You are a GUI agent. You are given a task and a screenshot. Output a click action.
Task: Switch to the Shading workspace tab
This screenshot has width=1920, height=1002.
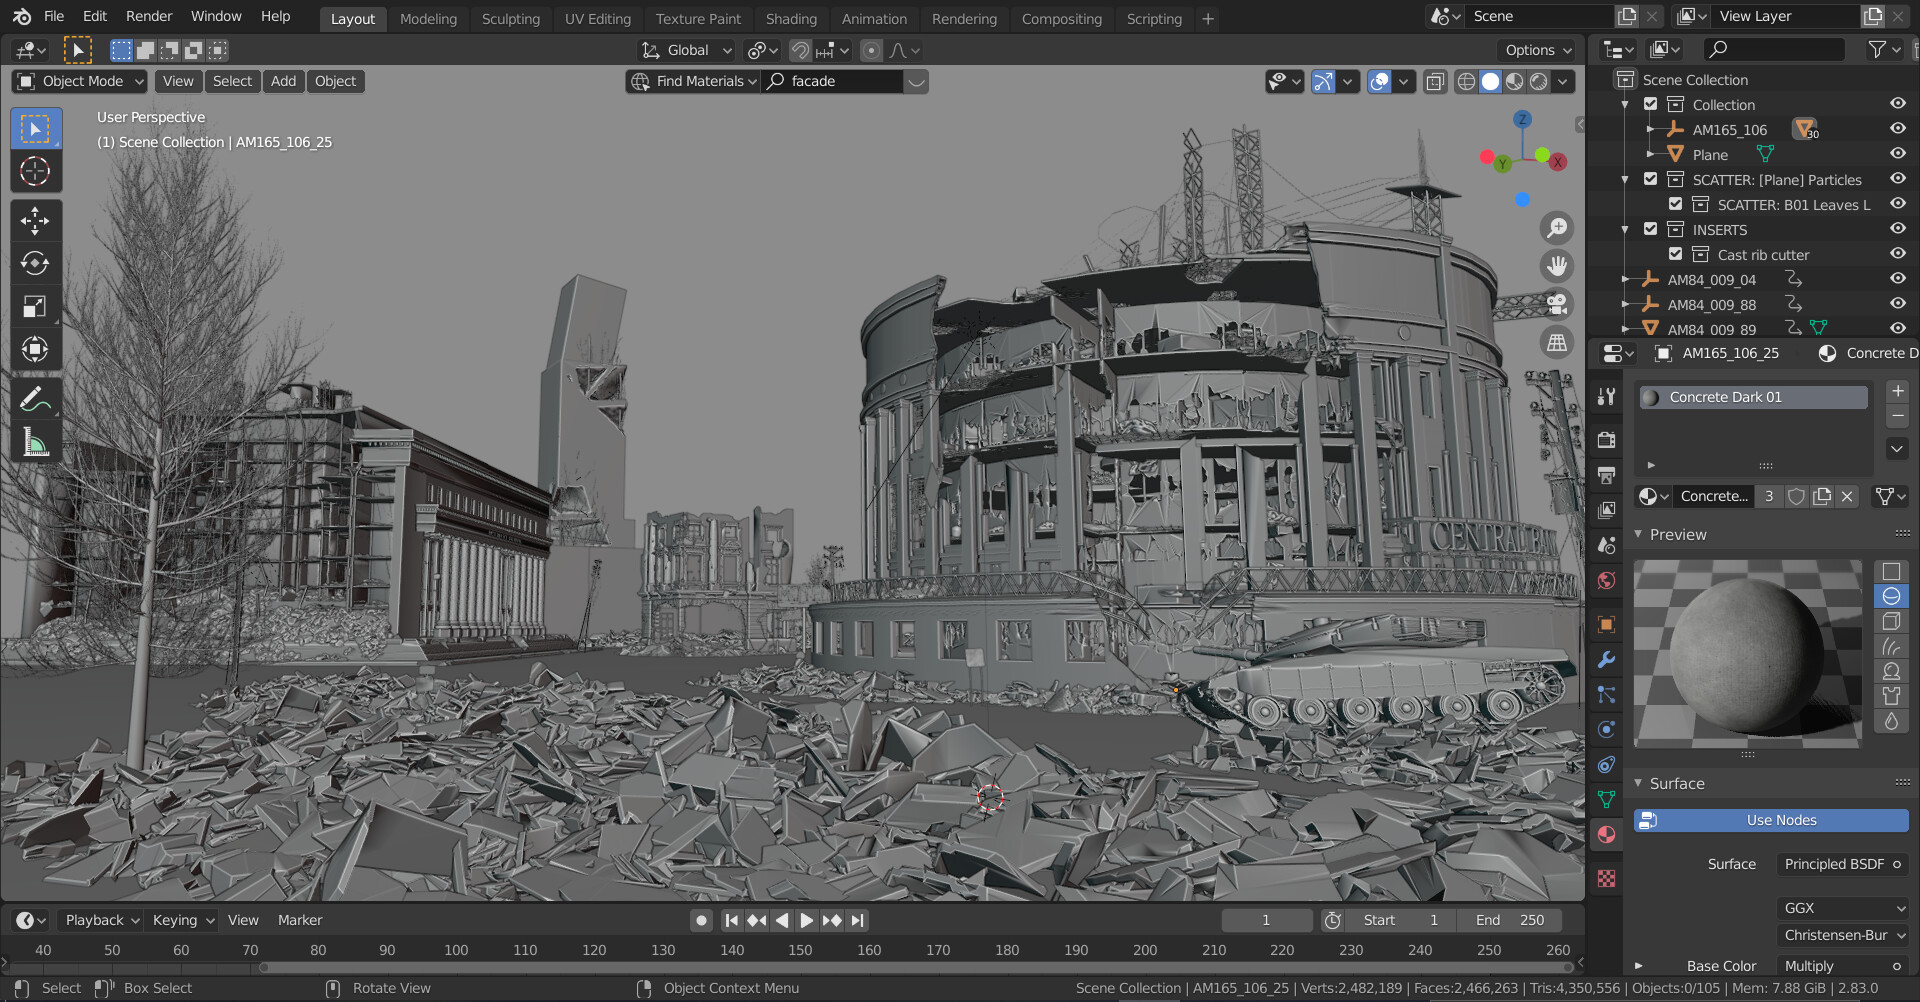pos(791,18)
